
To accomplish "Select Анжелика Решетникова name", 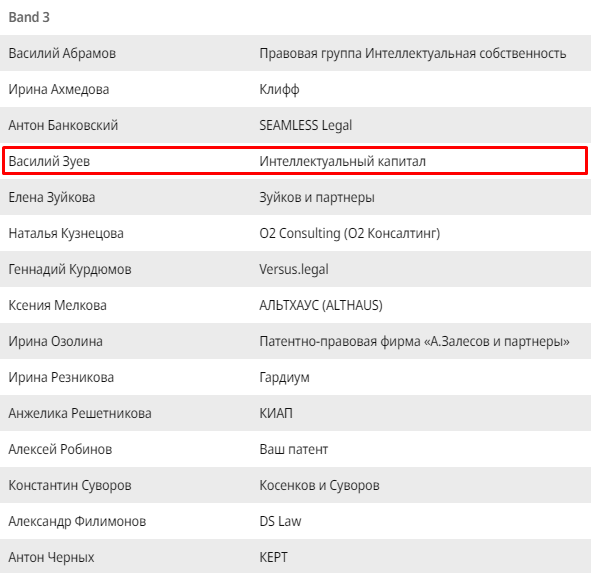I will point(80,413).
